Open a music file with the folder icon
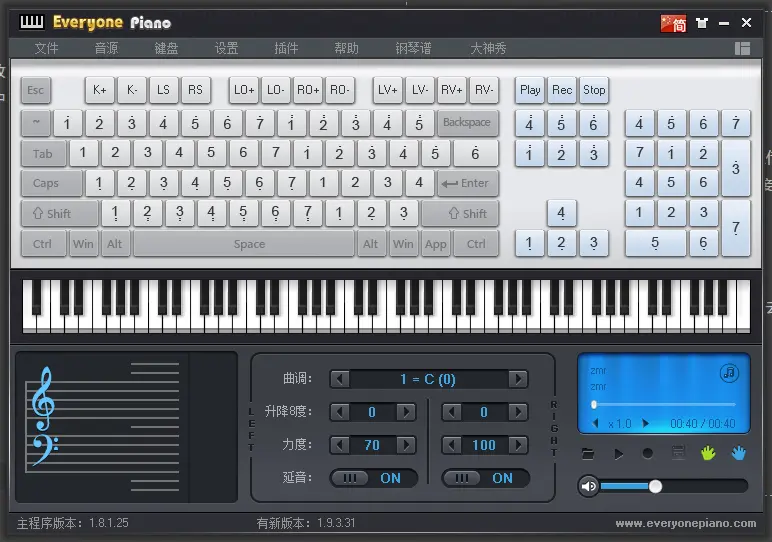This screenshot has height=542, width=772. (588, 453)
